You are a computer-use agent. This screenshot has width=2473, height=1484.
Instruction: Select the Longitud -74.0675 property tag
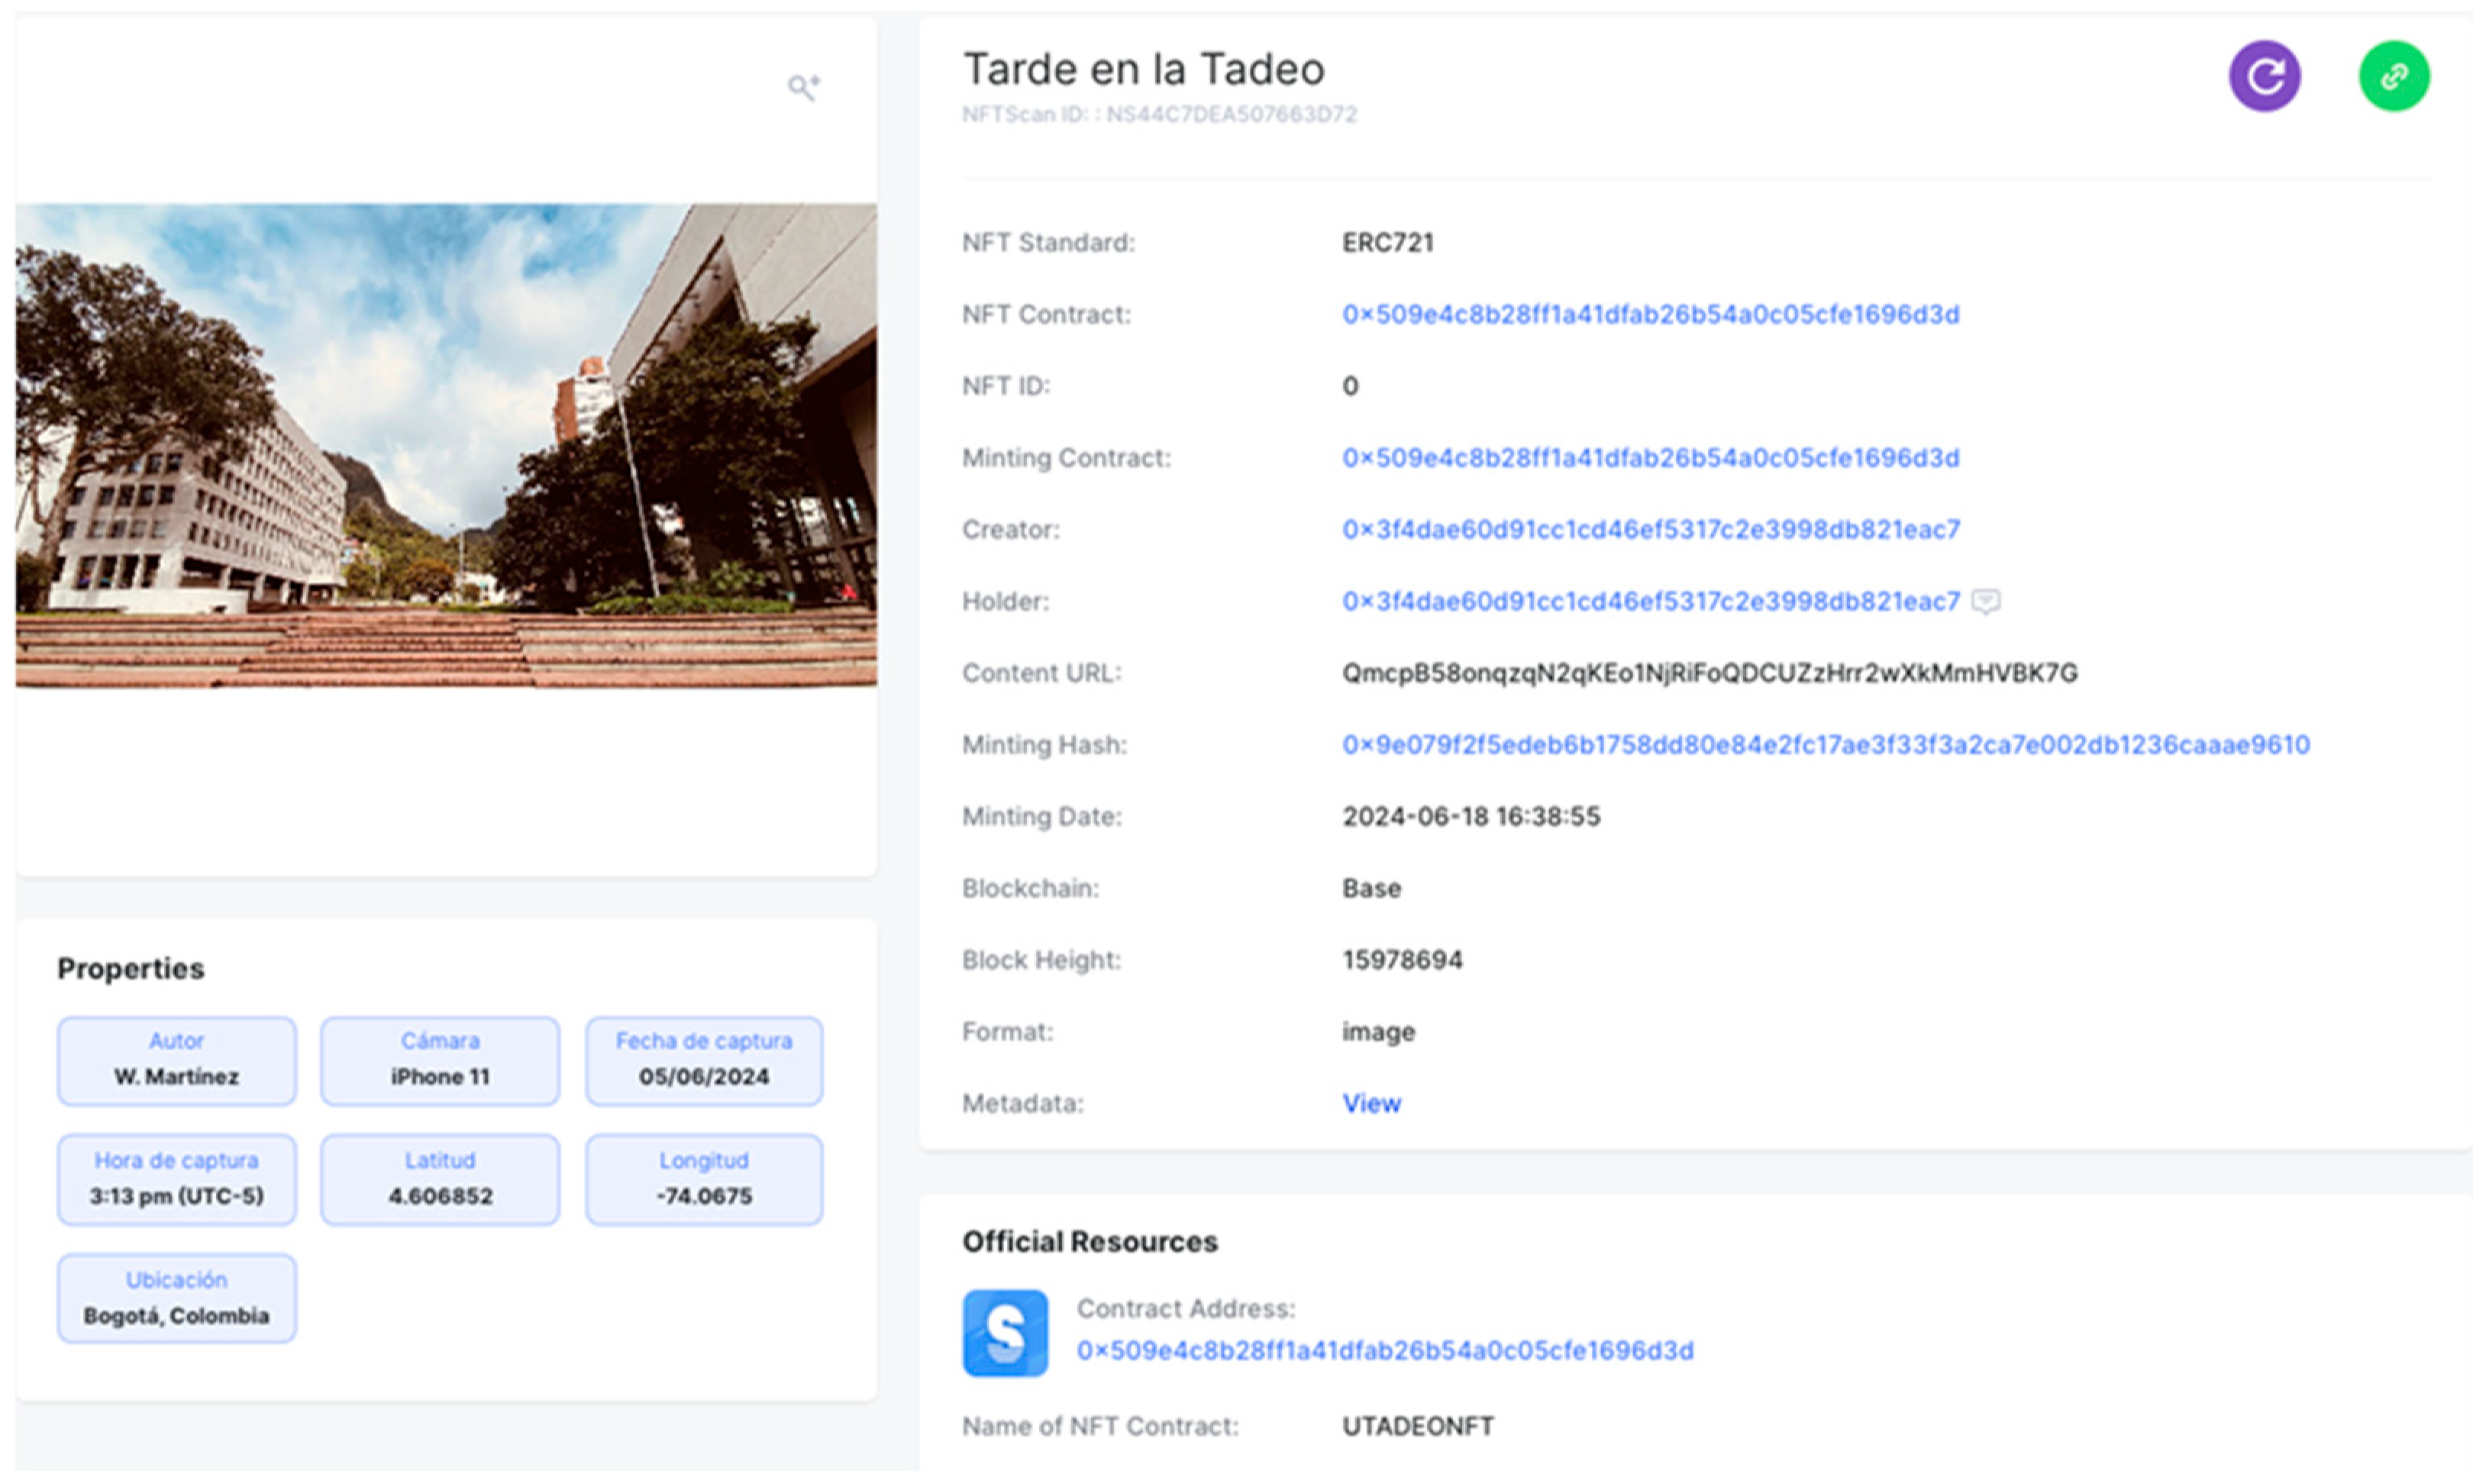click(x=704, y=1179)
